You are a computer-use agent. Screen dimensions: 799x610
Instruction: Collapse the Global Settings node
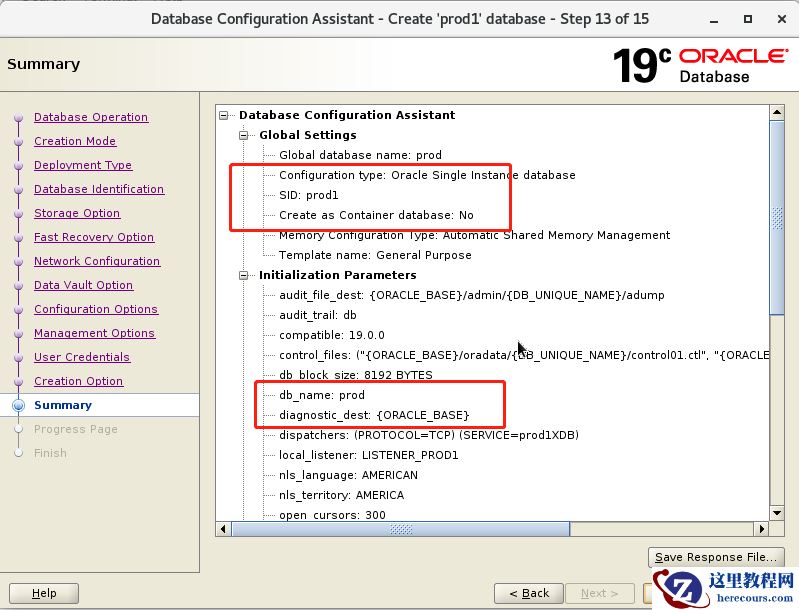coord(244,135)
